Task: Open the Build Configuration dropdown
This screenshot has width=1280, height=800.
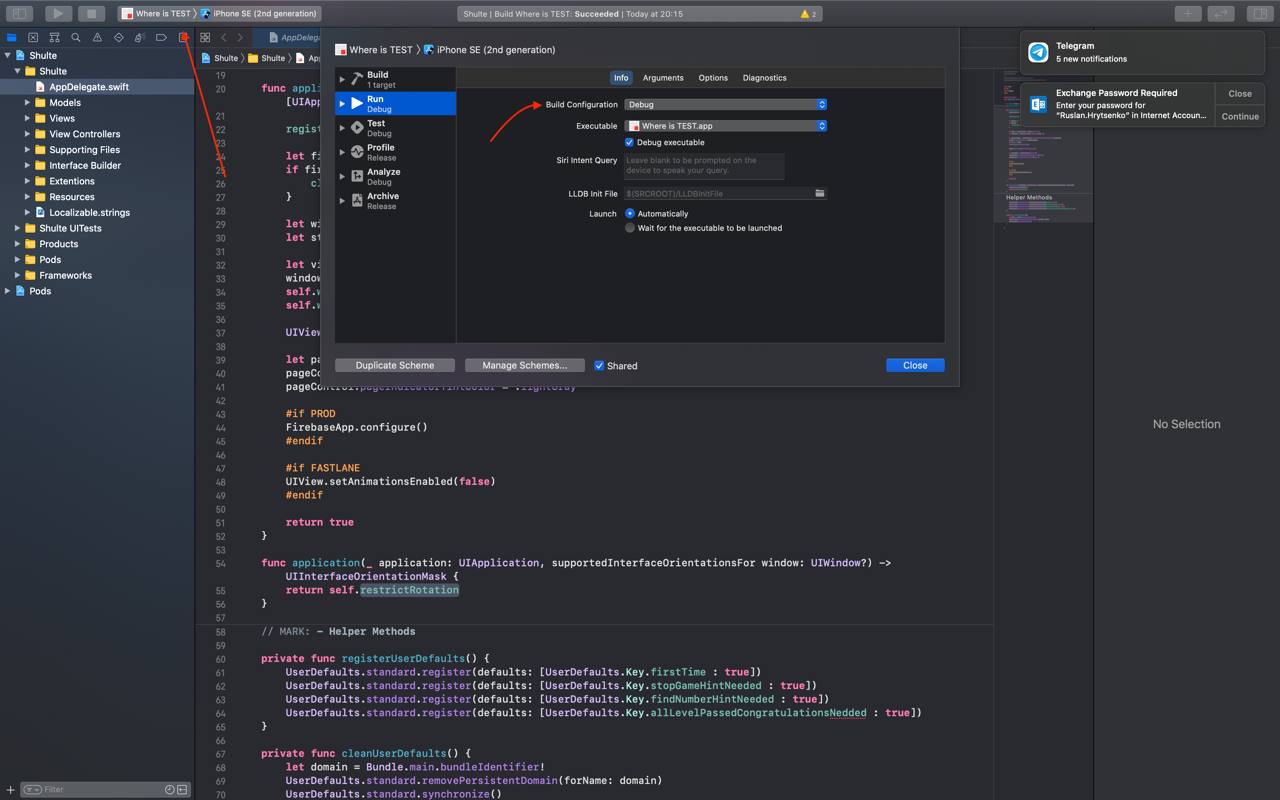Action: click(726, 104)
